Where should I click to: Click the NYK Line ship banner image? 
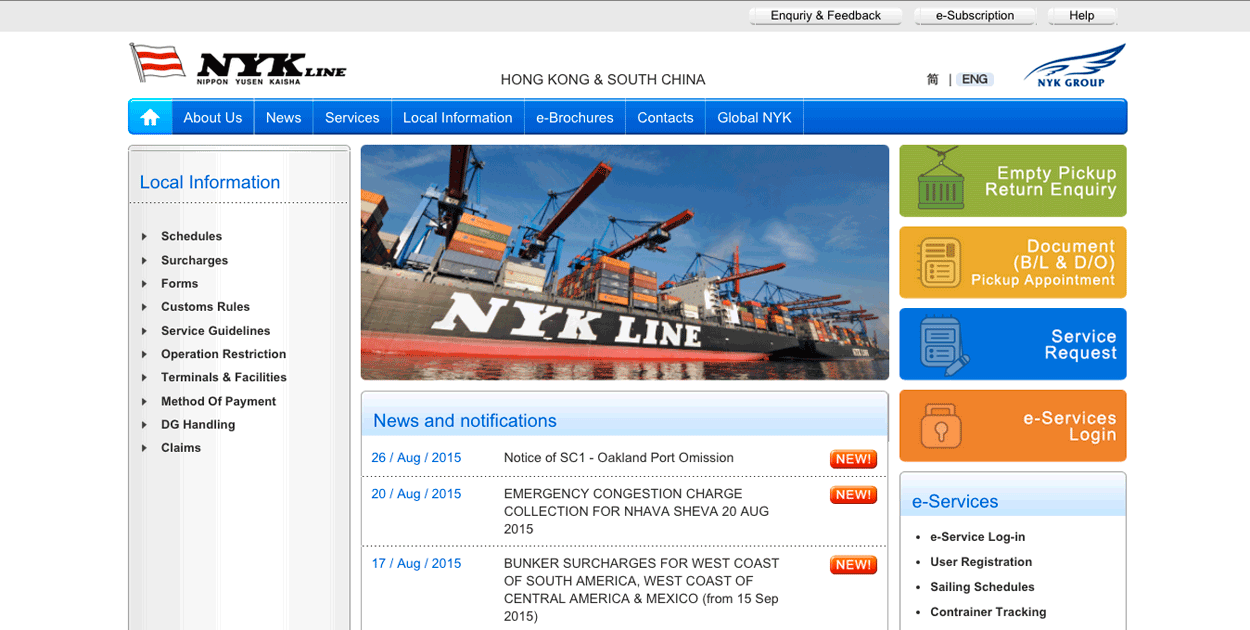click(x=625, y=262)
